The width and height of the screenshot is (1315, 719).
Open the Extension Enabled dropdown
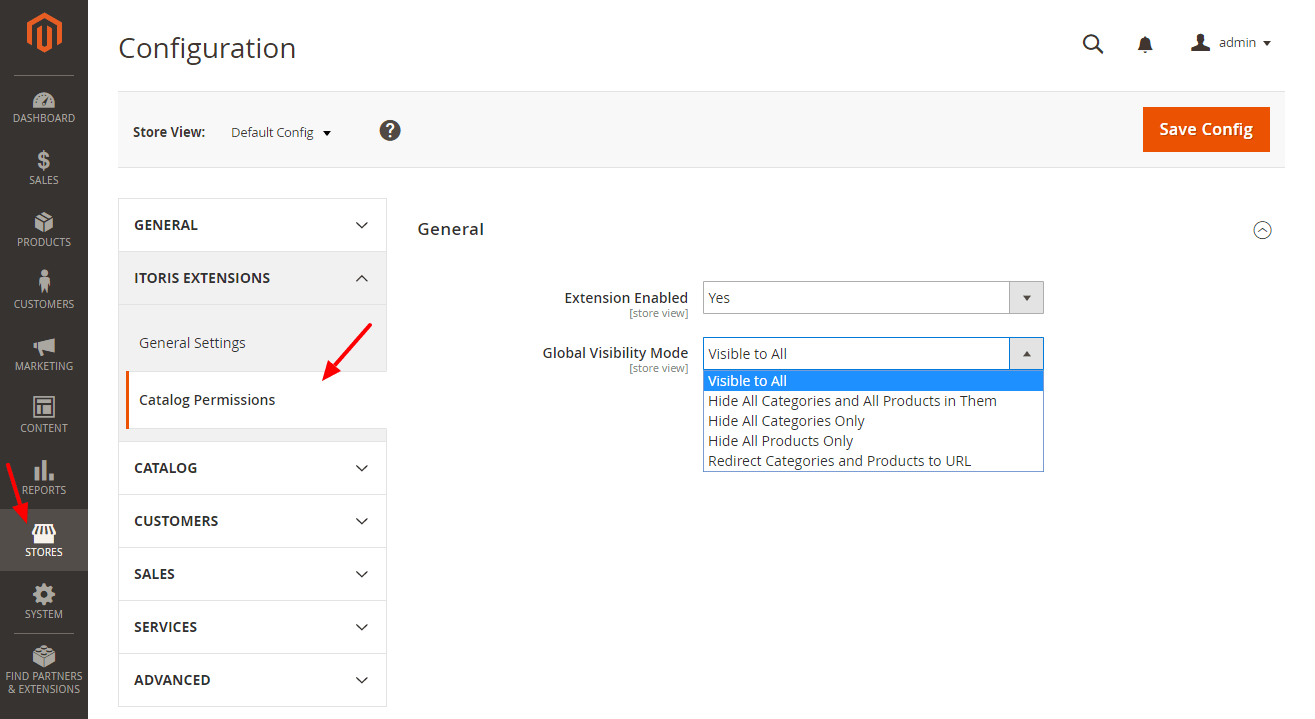pyautogui.click(x=873, y=298)
